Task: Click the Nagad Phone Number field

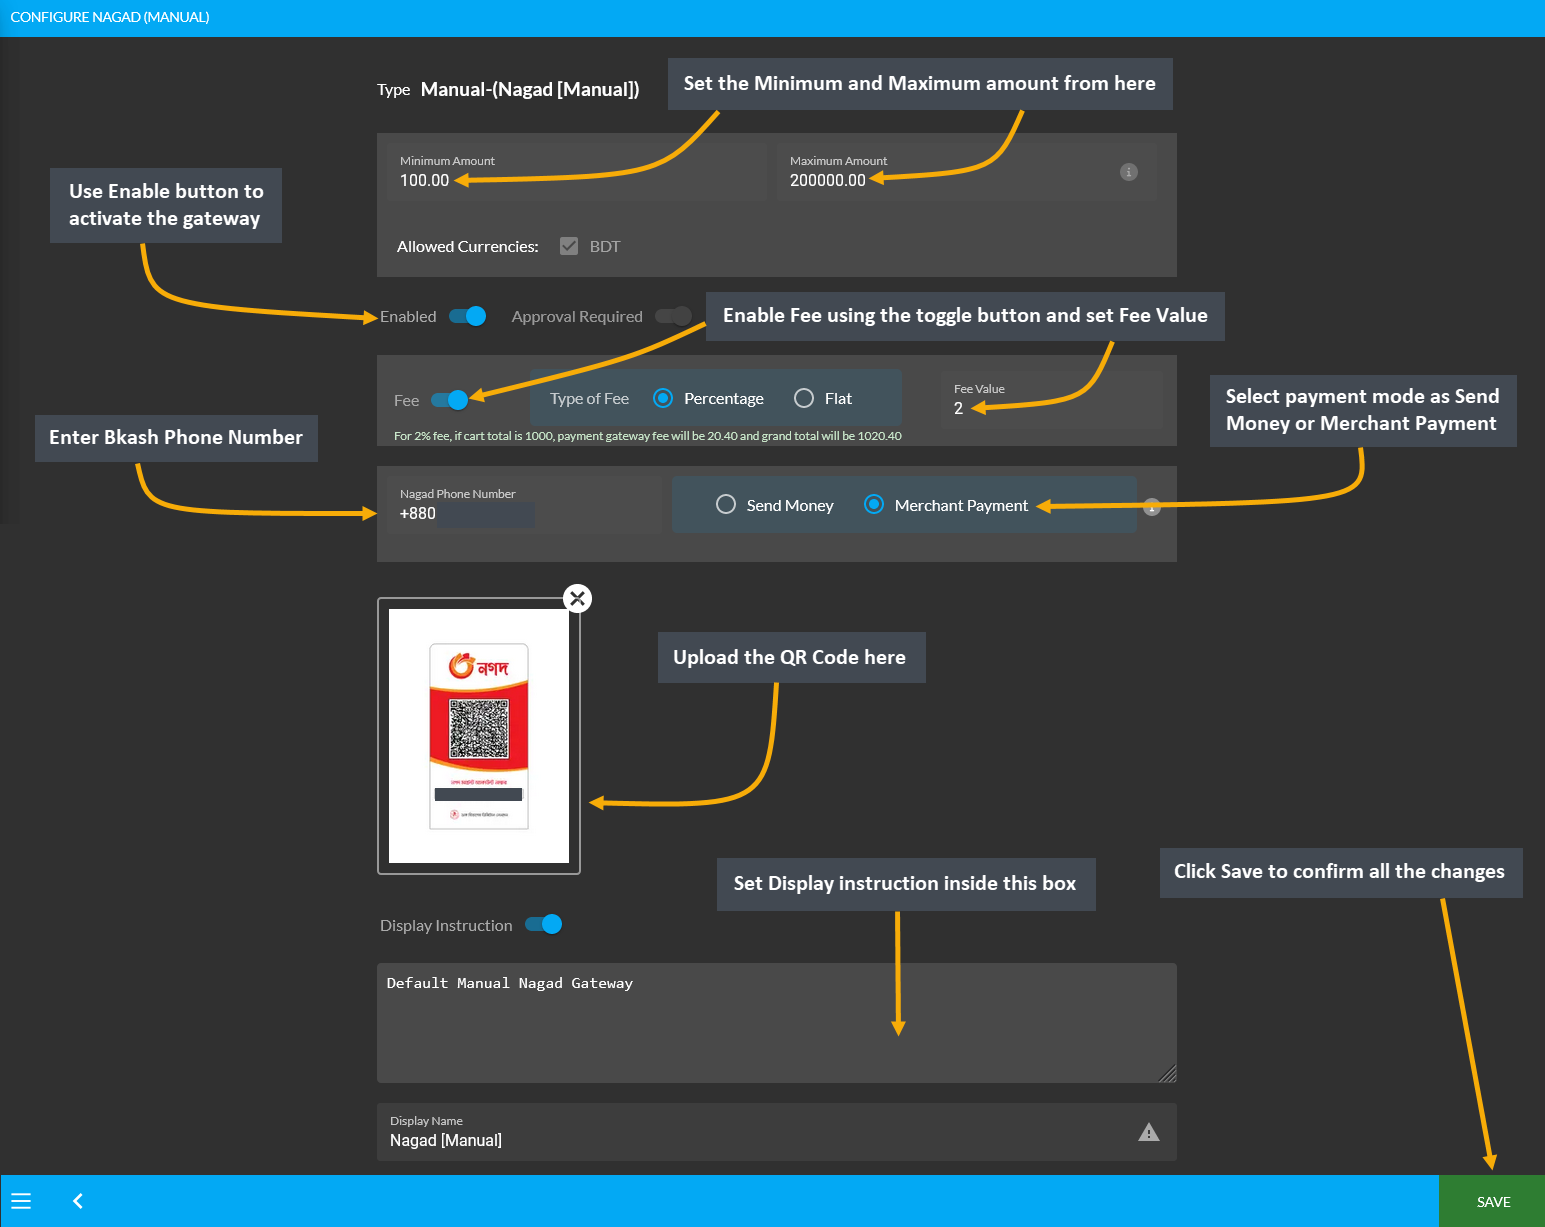Action: (x=524, y=505)
